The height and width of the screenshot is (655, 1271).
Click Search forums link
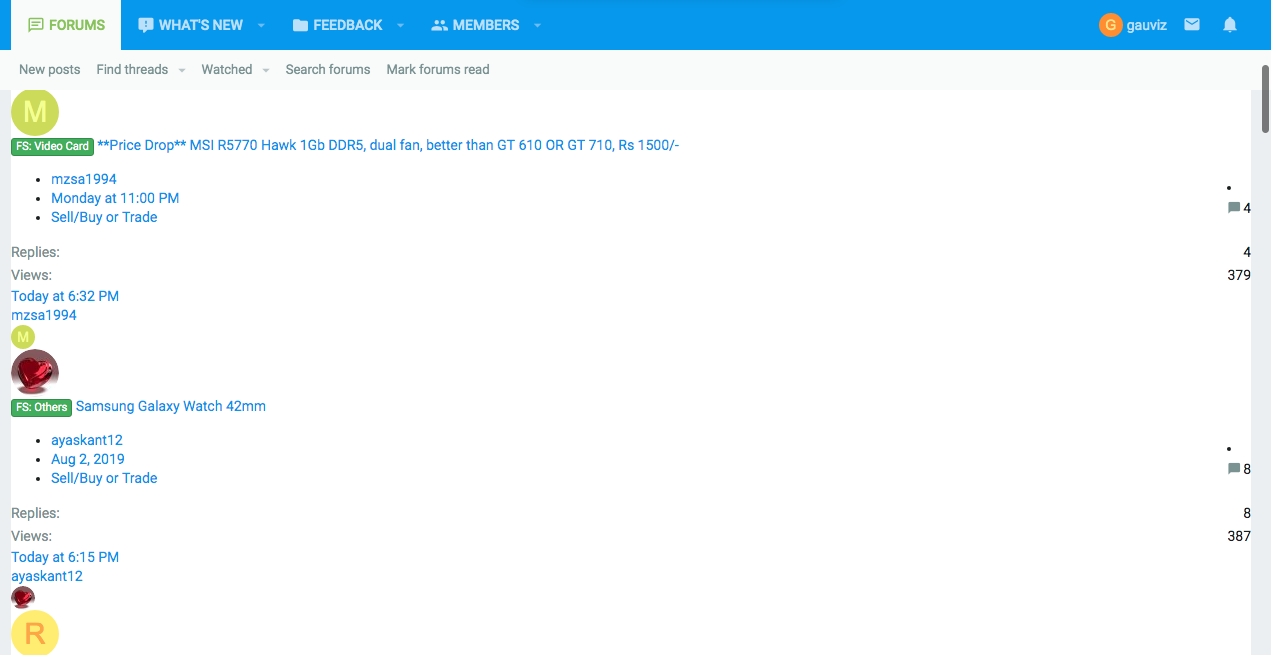tap(328, 69)
